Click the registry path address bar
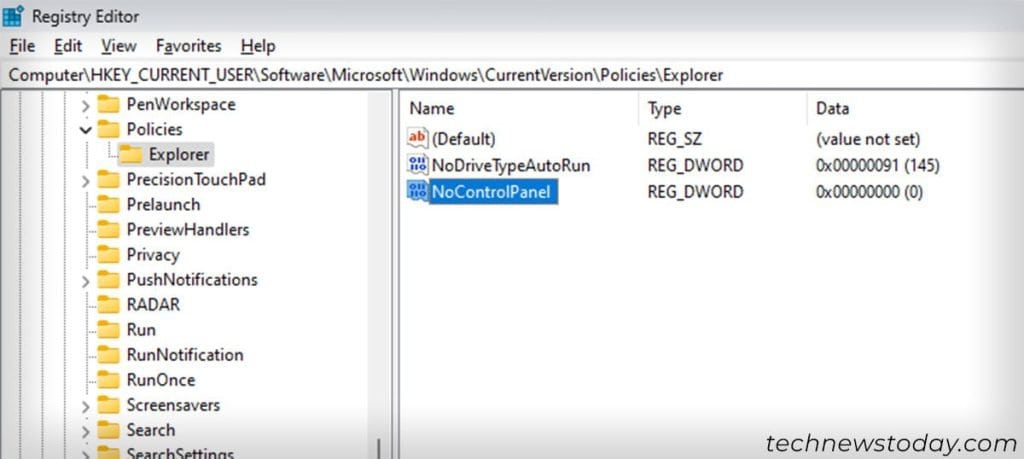 [x=512, y=75]
